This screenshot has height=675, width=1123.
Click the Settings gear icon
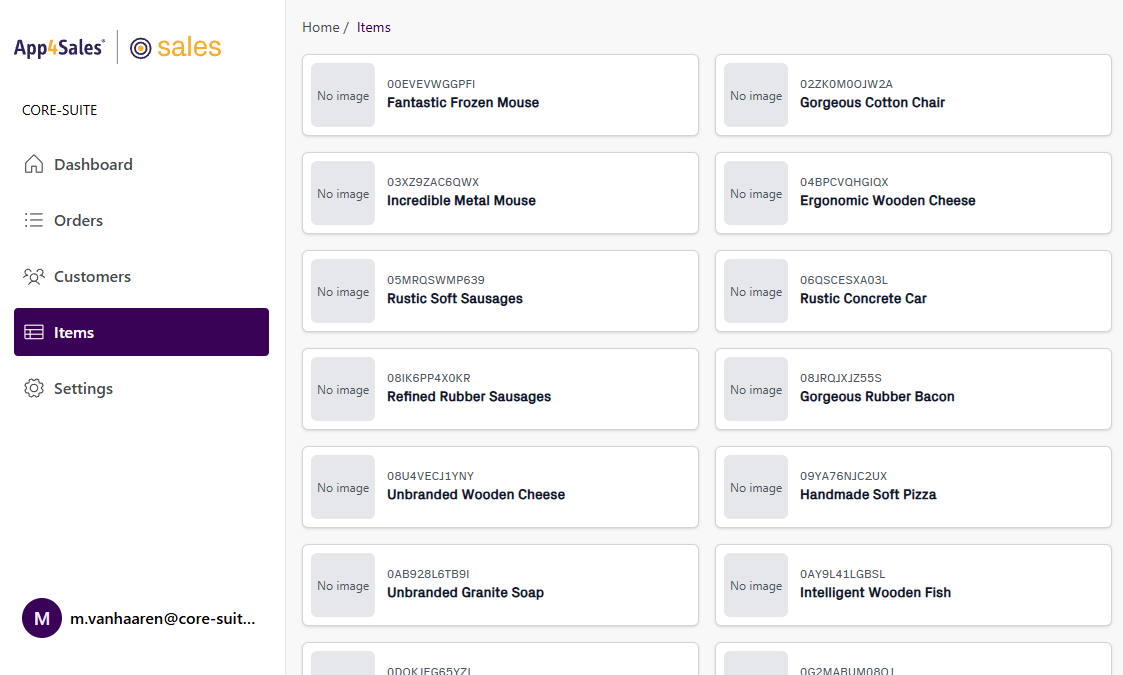coord(34,388)
